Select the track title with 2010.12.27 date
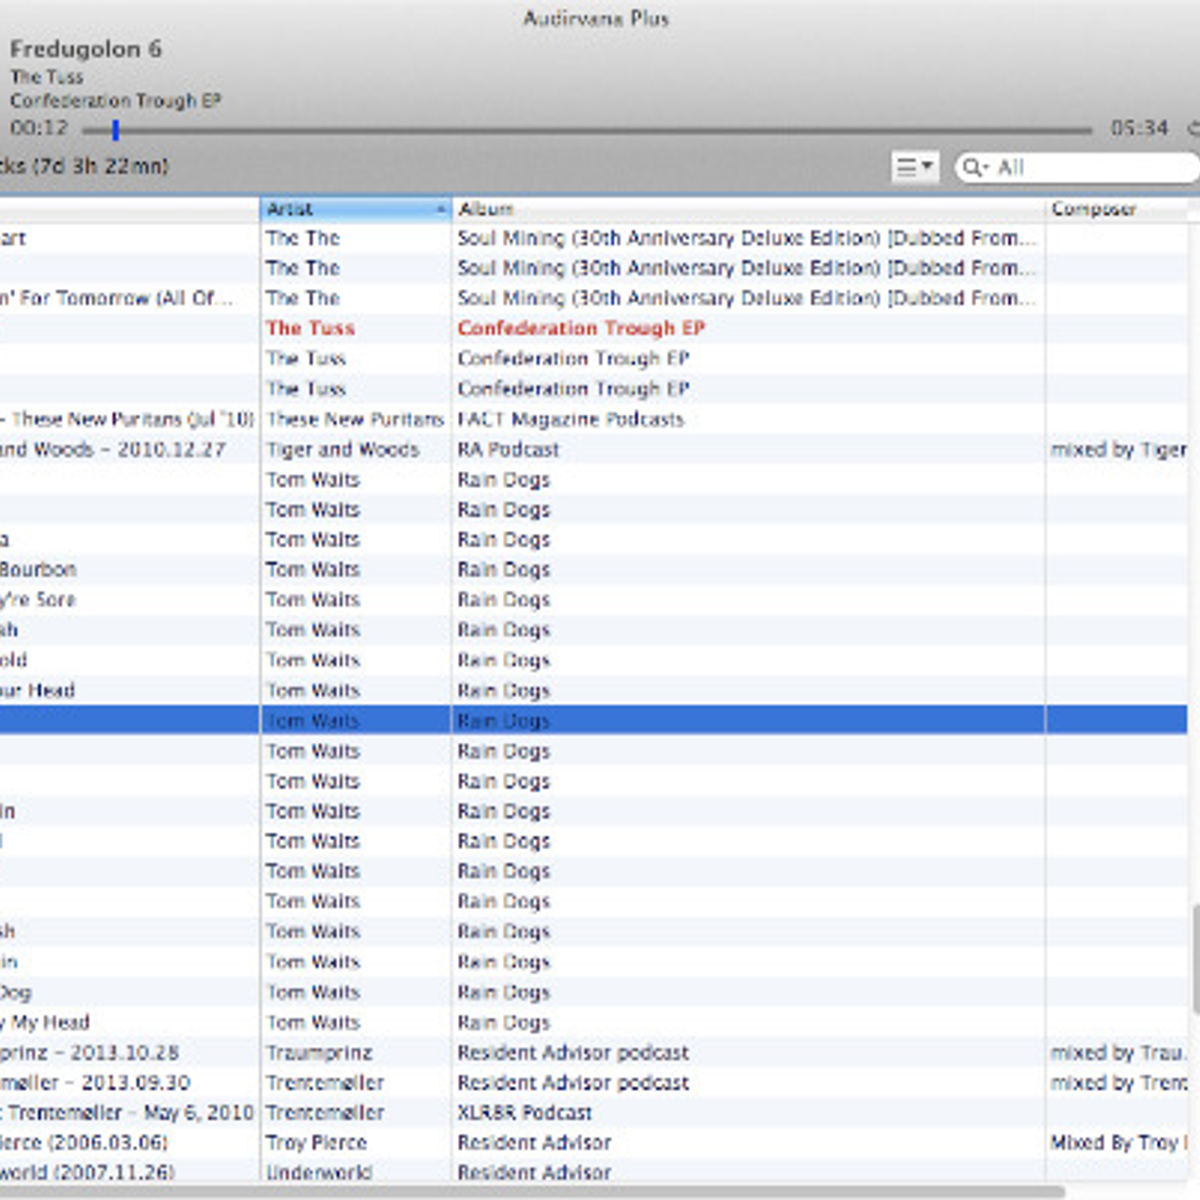 [113, 449]
